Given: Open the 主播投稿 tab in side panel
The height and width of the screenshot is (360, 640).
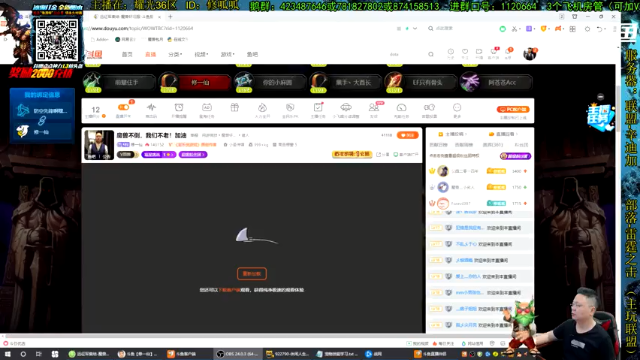Looking at the screenshot, I should [452, 134].
